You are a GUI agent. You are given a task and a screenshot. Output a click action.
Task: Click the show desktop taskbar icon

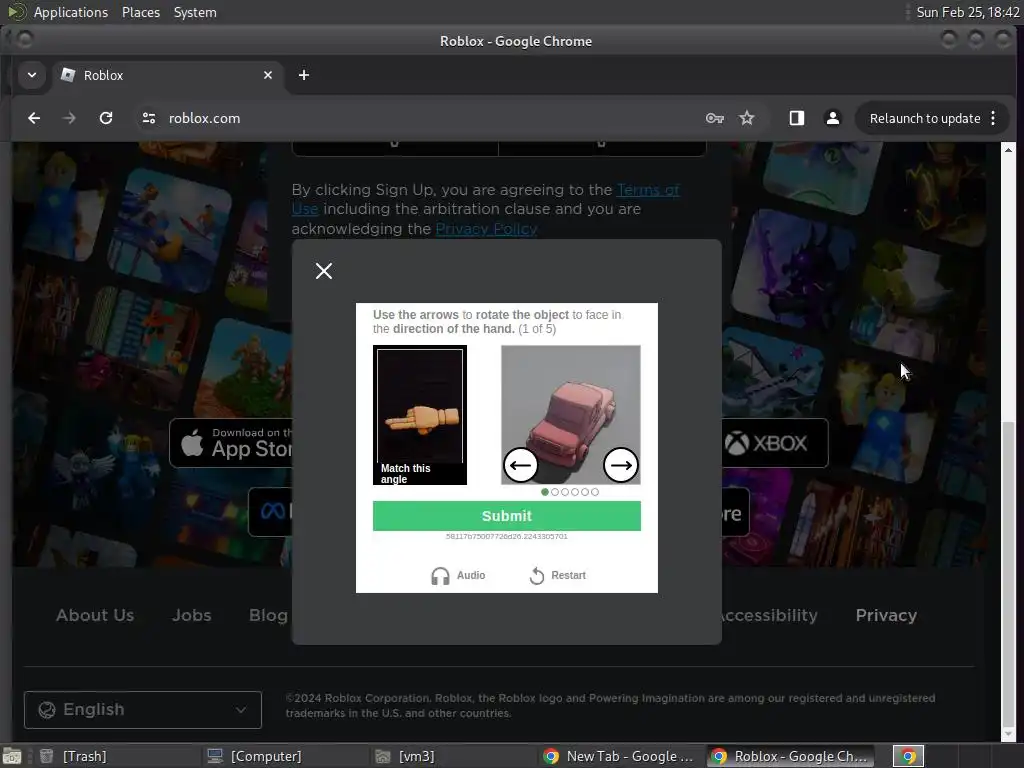click(12, 756)
